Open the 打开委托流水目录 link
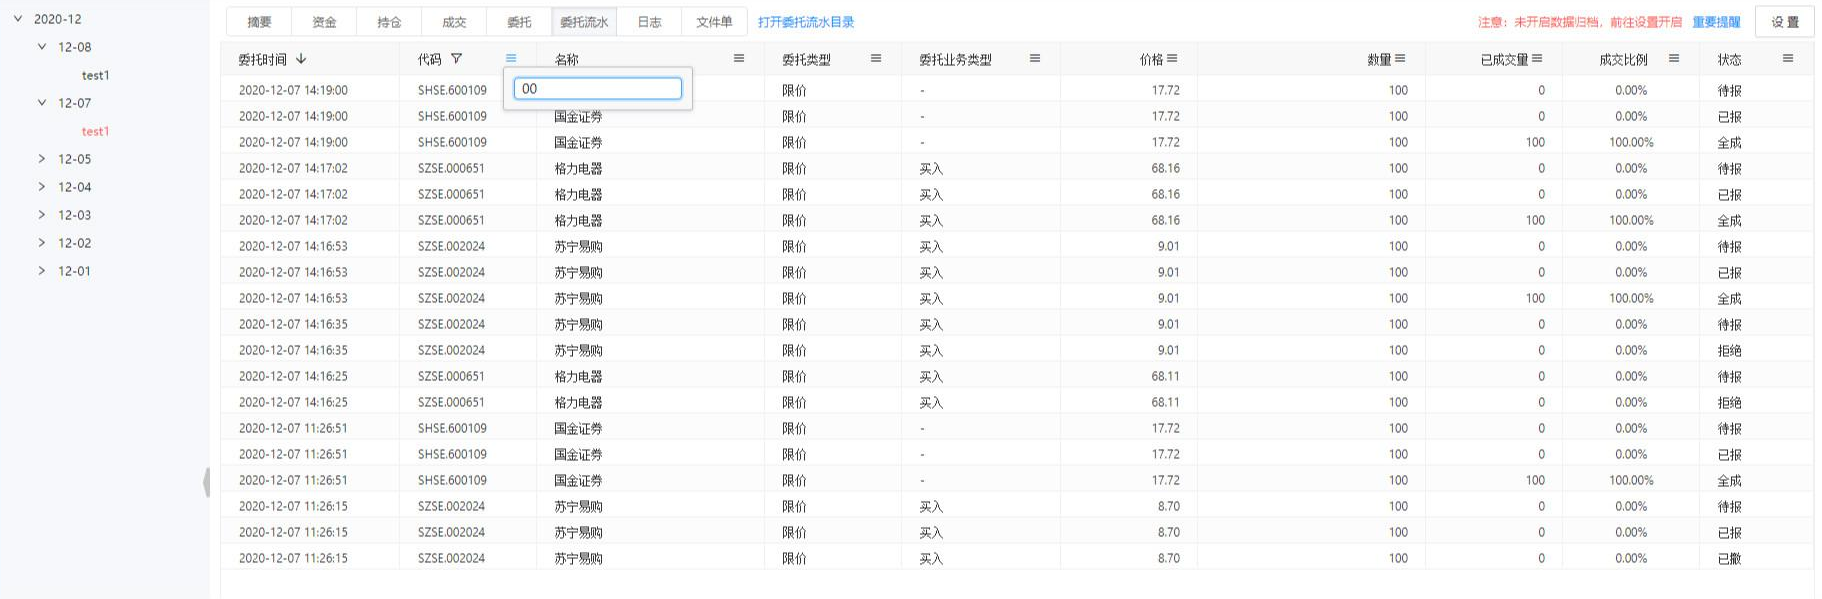This screenshot has width=1822, height=599. tap(806, 22)
